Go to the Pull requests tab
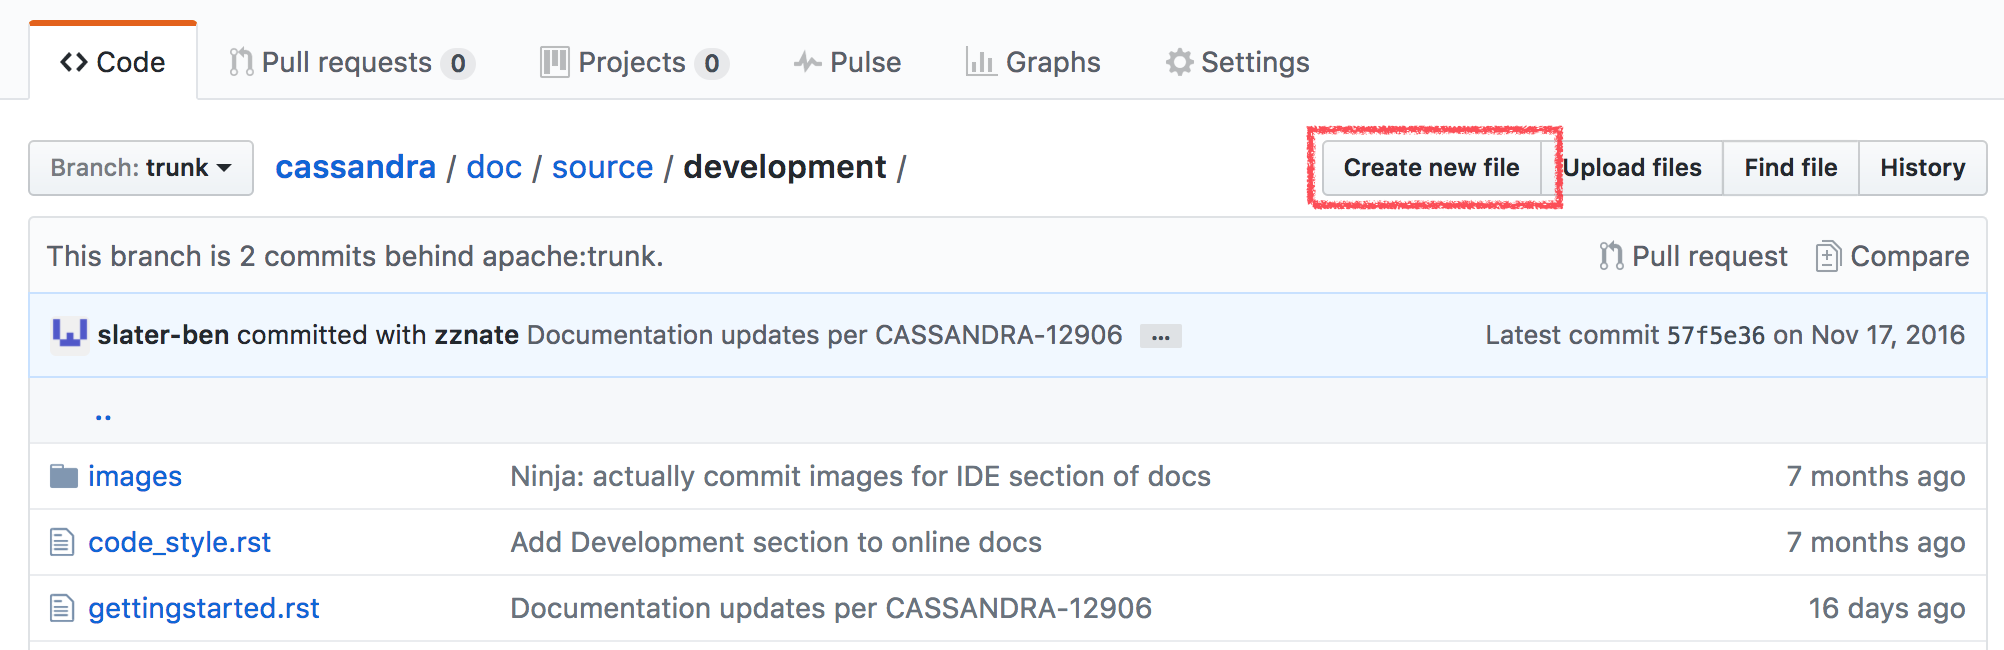 point(349,62)
